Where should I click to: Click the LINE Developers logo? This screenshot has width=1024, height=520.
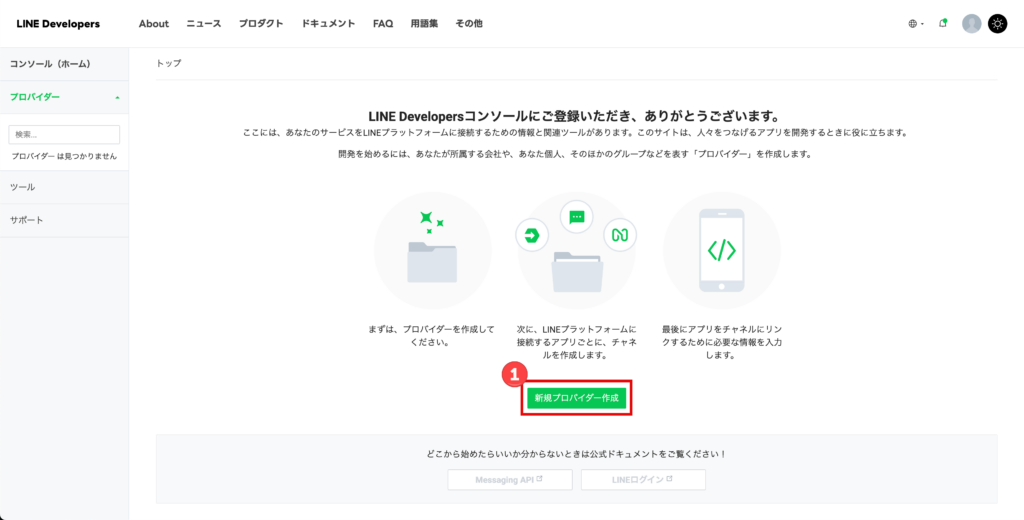click(58, 24)
